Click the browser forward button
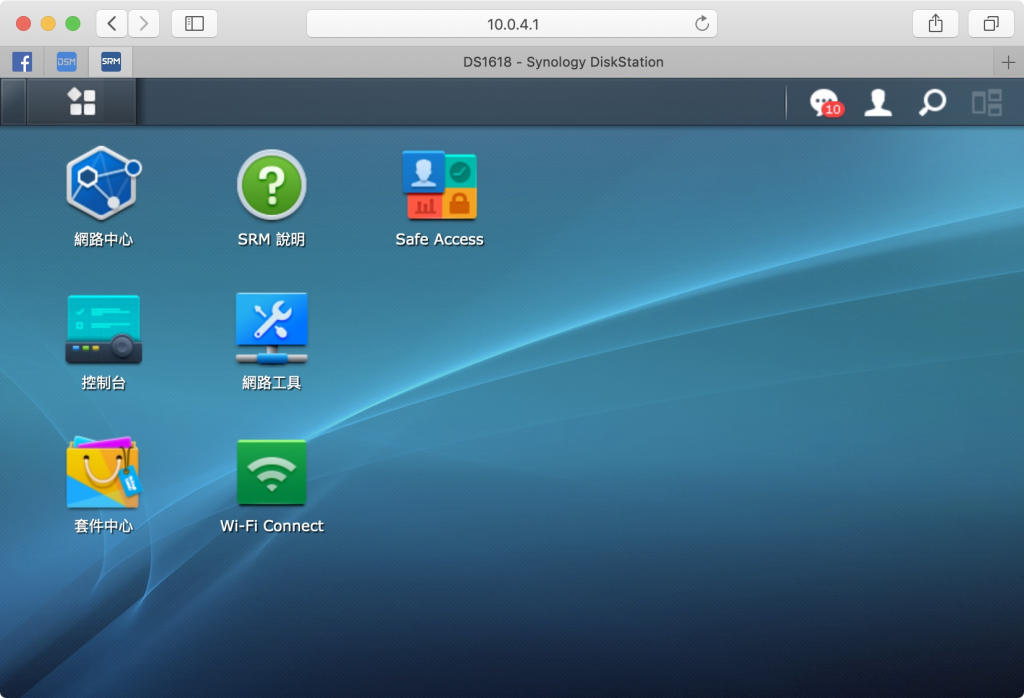This screenshot has height=698, width=1024. (144, 24)
